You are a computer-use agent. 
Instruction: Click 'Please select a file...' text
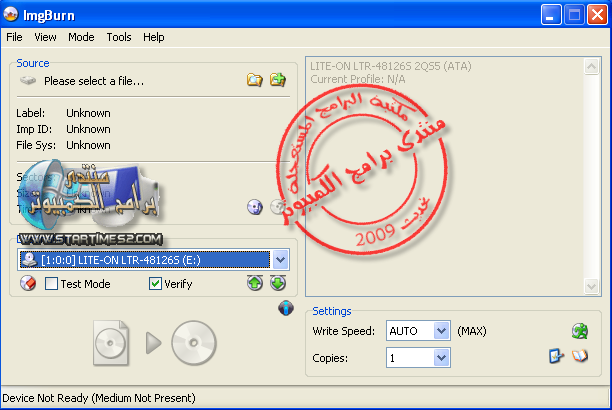[94, 81]
